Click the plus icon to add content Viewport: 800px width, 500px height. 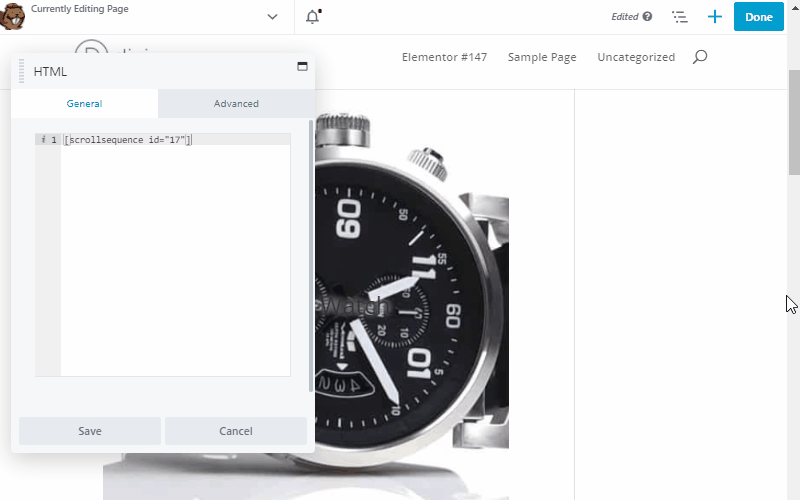(x=715, y=16)
